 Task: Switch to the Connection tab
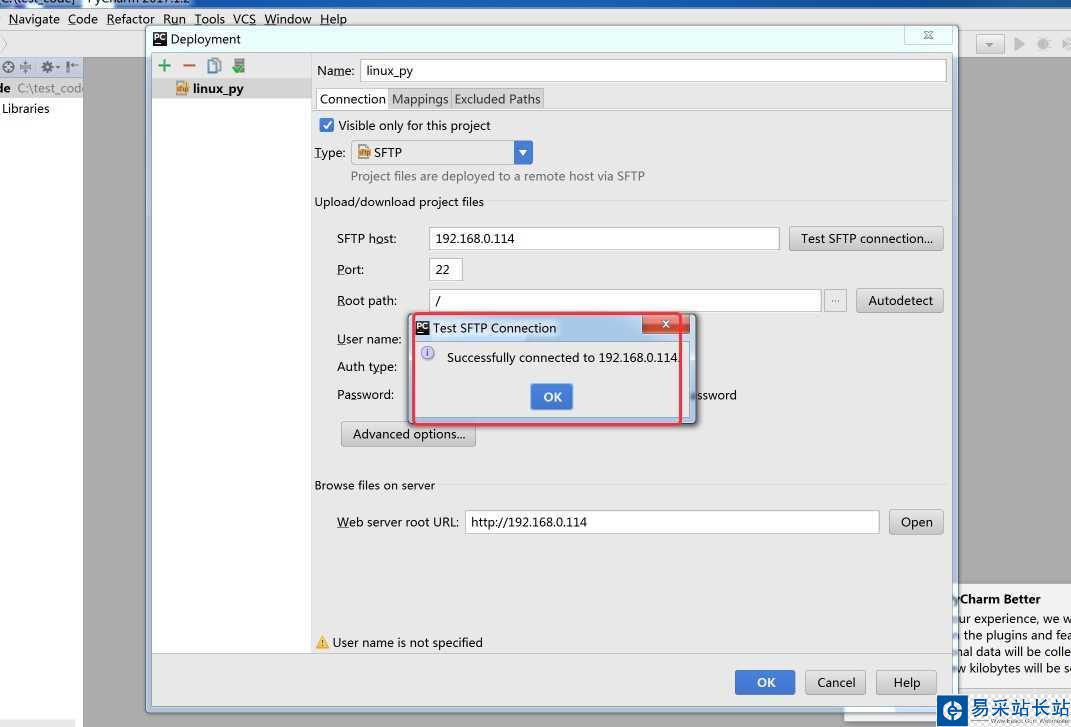click(x=352, y=99)
